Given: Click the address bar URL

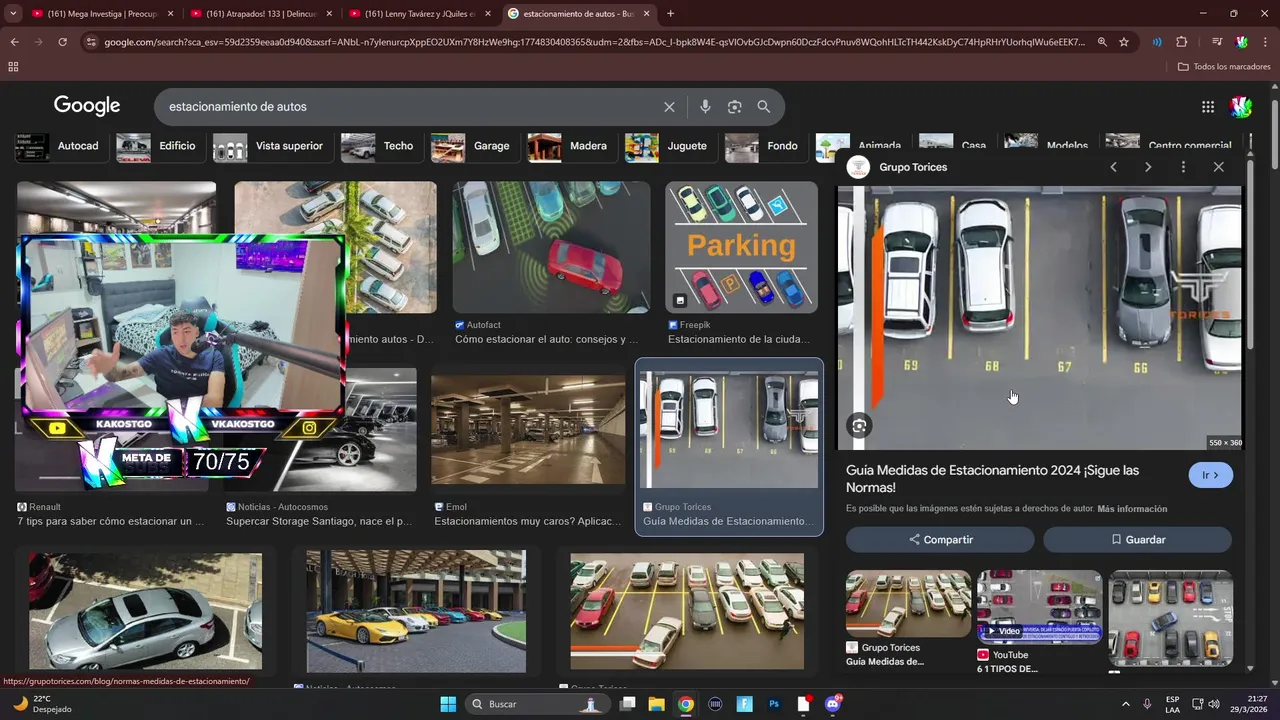Looking at the screenshot, I should pyautogui.click(x=594, y=42).
